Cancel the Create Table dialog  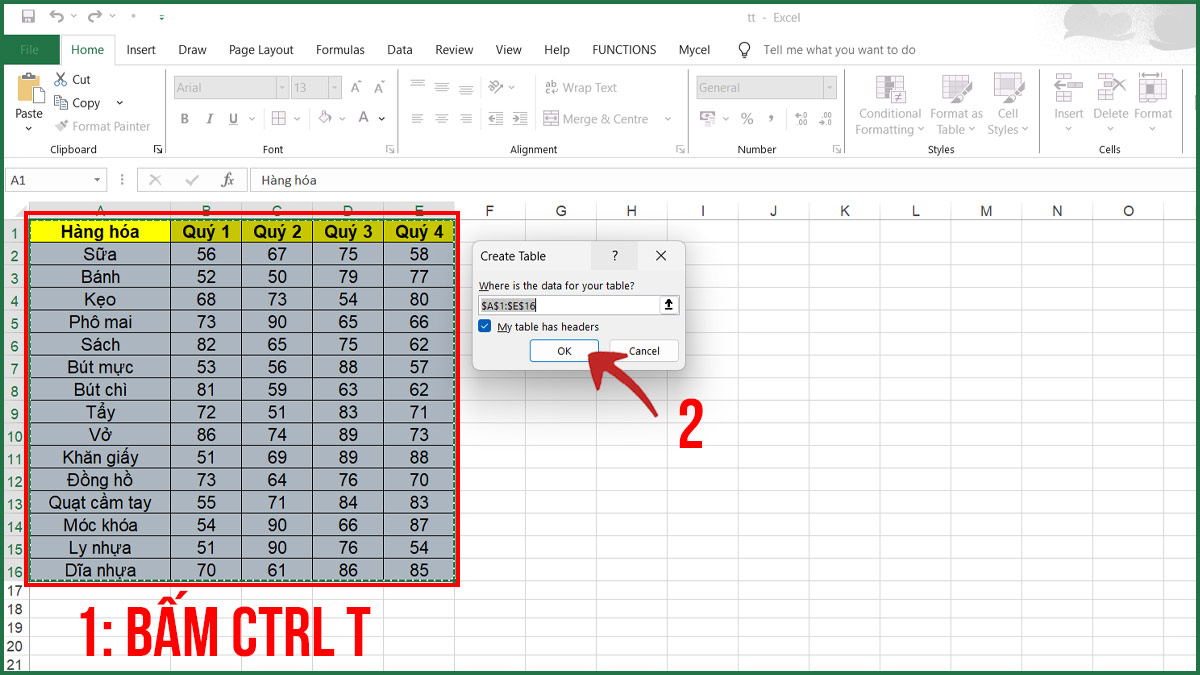(x=643, y=350)
